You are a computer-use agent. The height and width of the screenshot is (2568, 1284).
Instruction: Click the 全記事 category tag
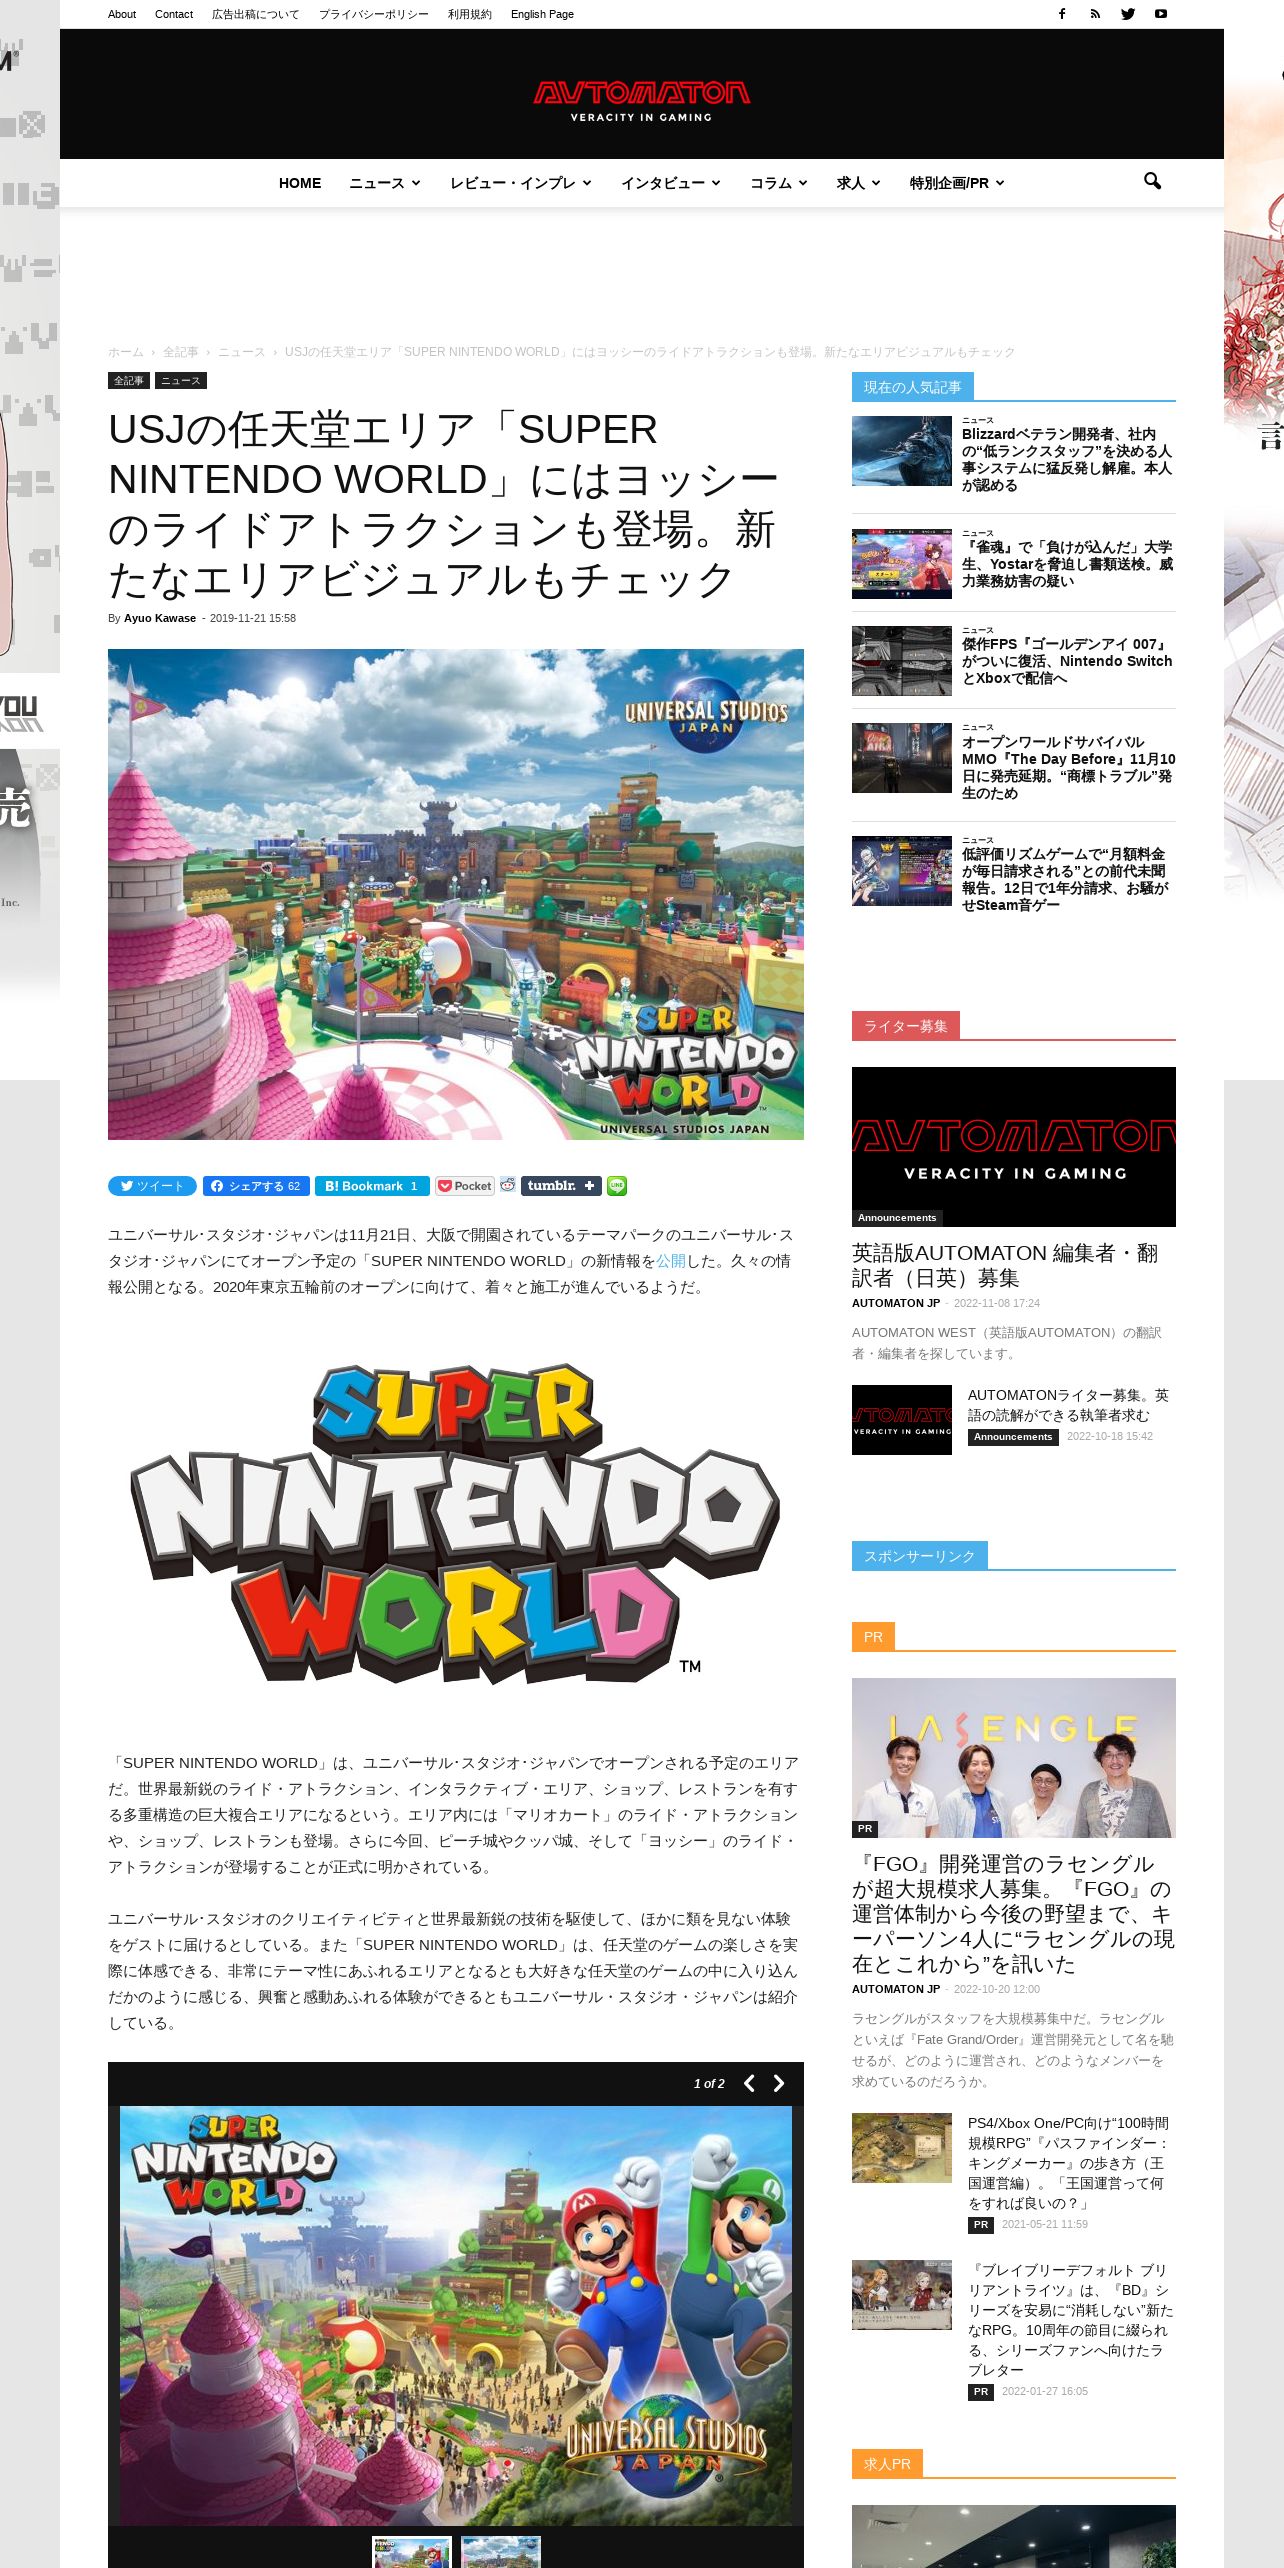click(x=129, y=381)
